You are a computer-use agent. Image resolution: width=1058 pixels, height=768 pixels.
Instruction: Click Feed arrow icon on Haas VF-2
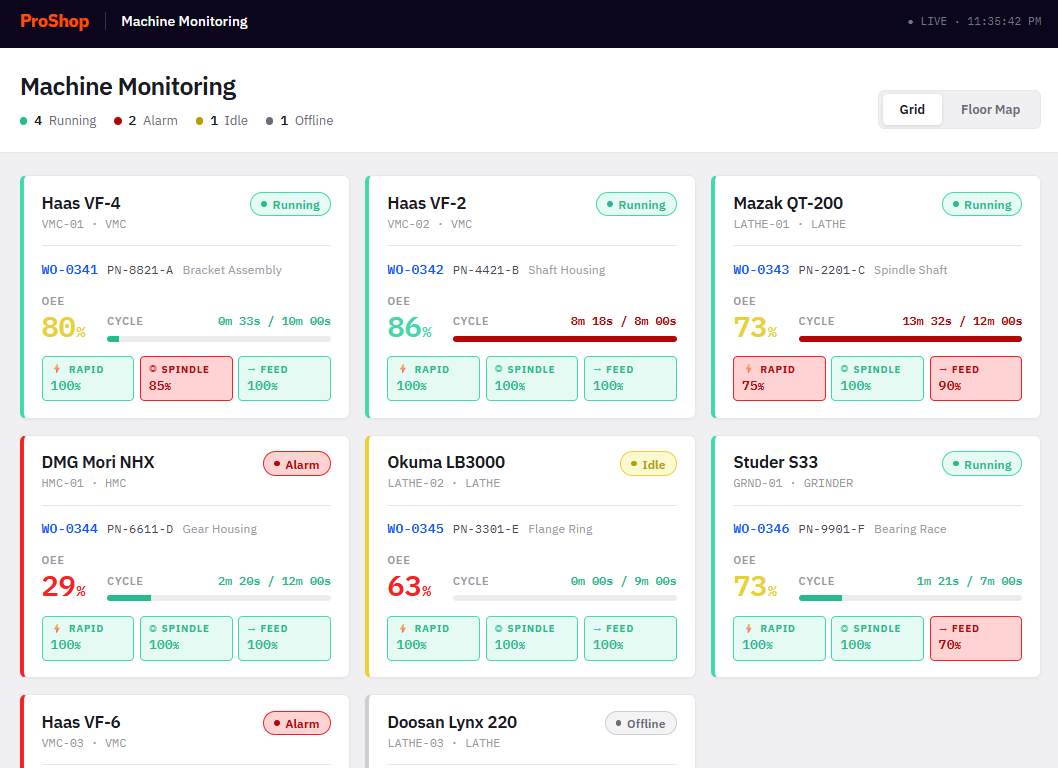tap(597, 369)
